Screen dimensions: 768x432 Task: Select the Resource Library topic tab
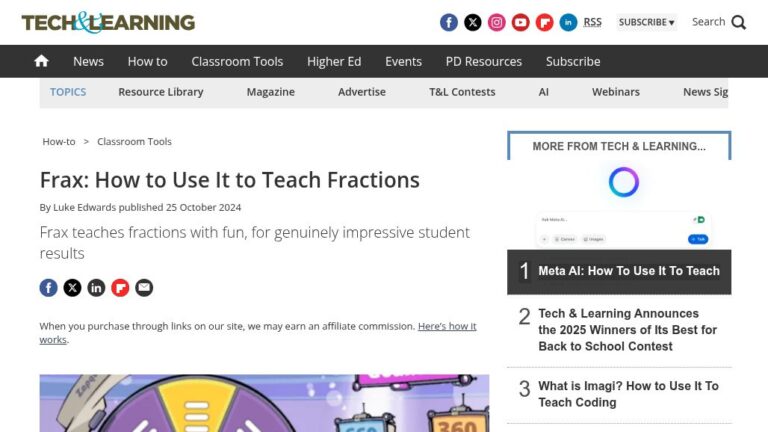point(160,92)
